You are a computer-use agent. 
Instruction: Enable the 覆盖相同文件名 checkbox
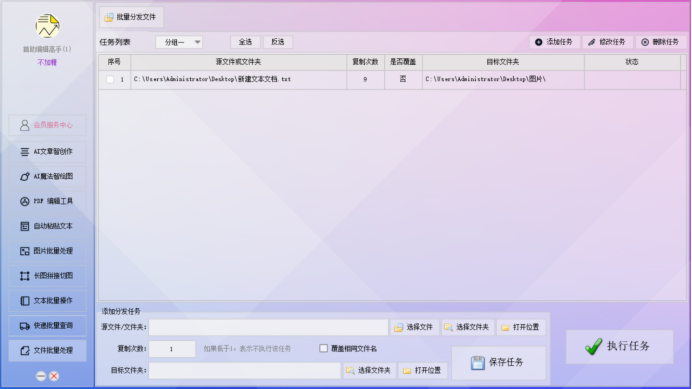tap(323, 348)
